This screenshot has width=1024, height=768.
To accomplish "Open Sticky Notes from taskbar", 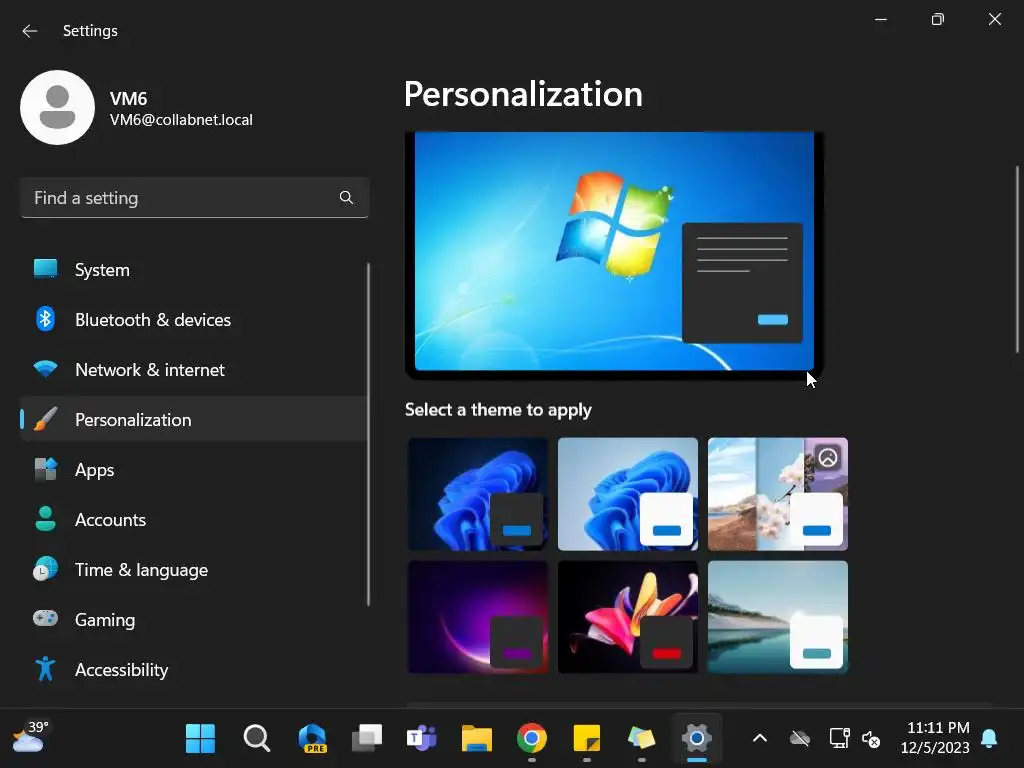I will click(x=586, y=739).
